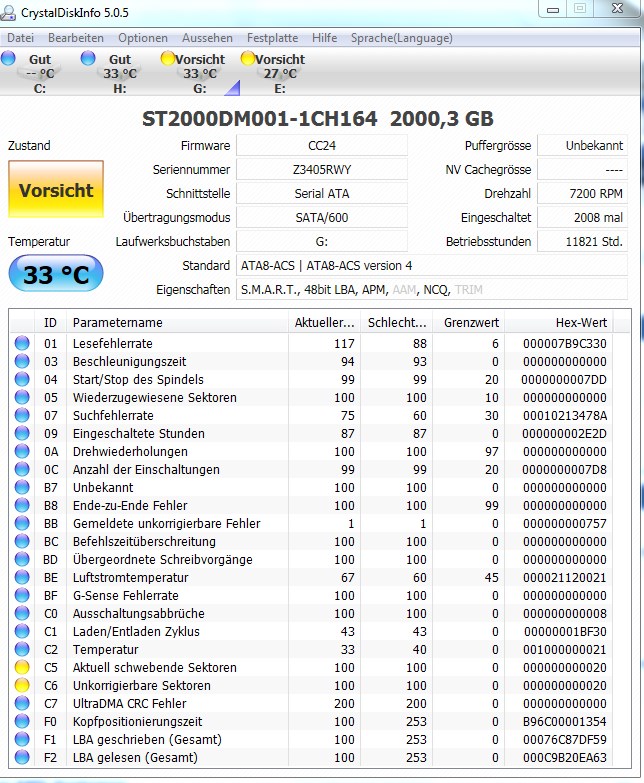
Task: Open the Hilfe menu
Action: point(324,38)
